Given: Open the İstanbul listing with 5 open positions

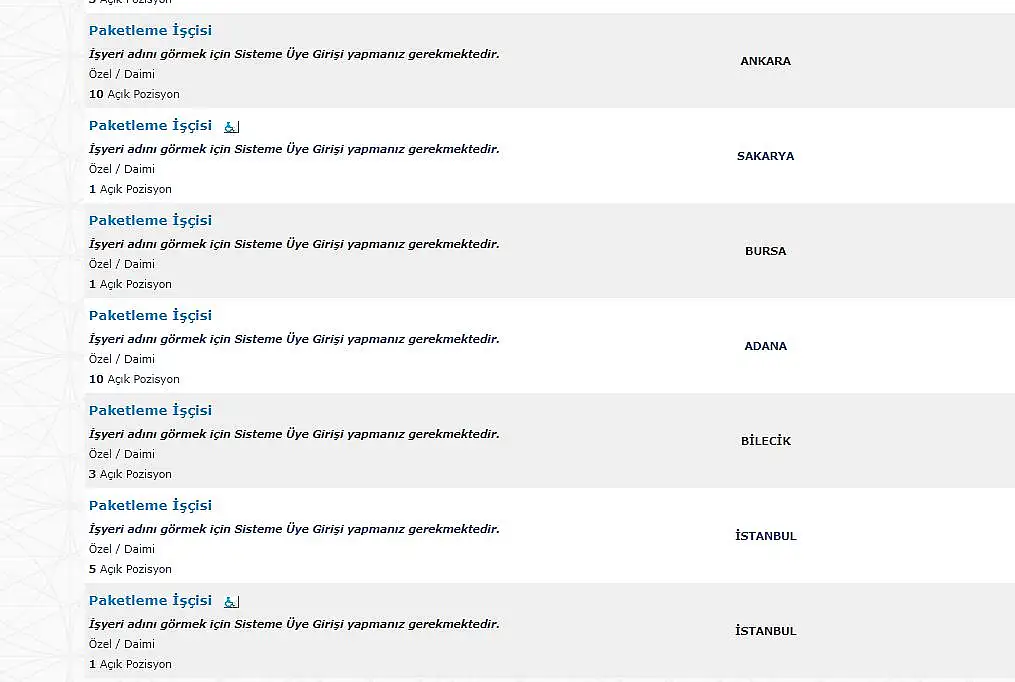Looking at the screenshot, I should pyautogui.click(x=150, y=506).
